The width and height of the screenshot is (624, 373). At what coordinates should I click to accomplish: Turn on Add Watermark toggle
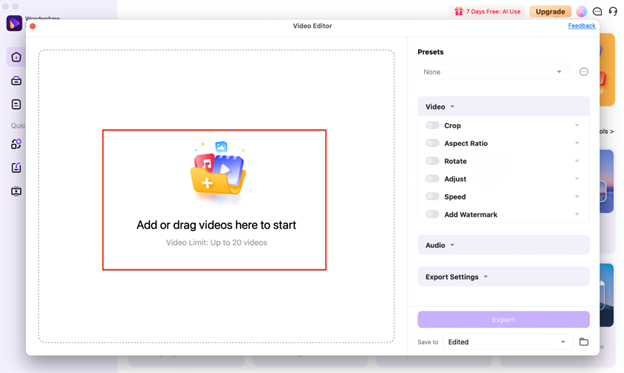[432, 214]
